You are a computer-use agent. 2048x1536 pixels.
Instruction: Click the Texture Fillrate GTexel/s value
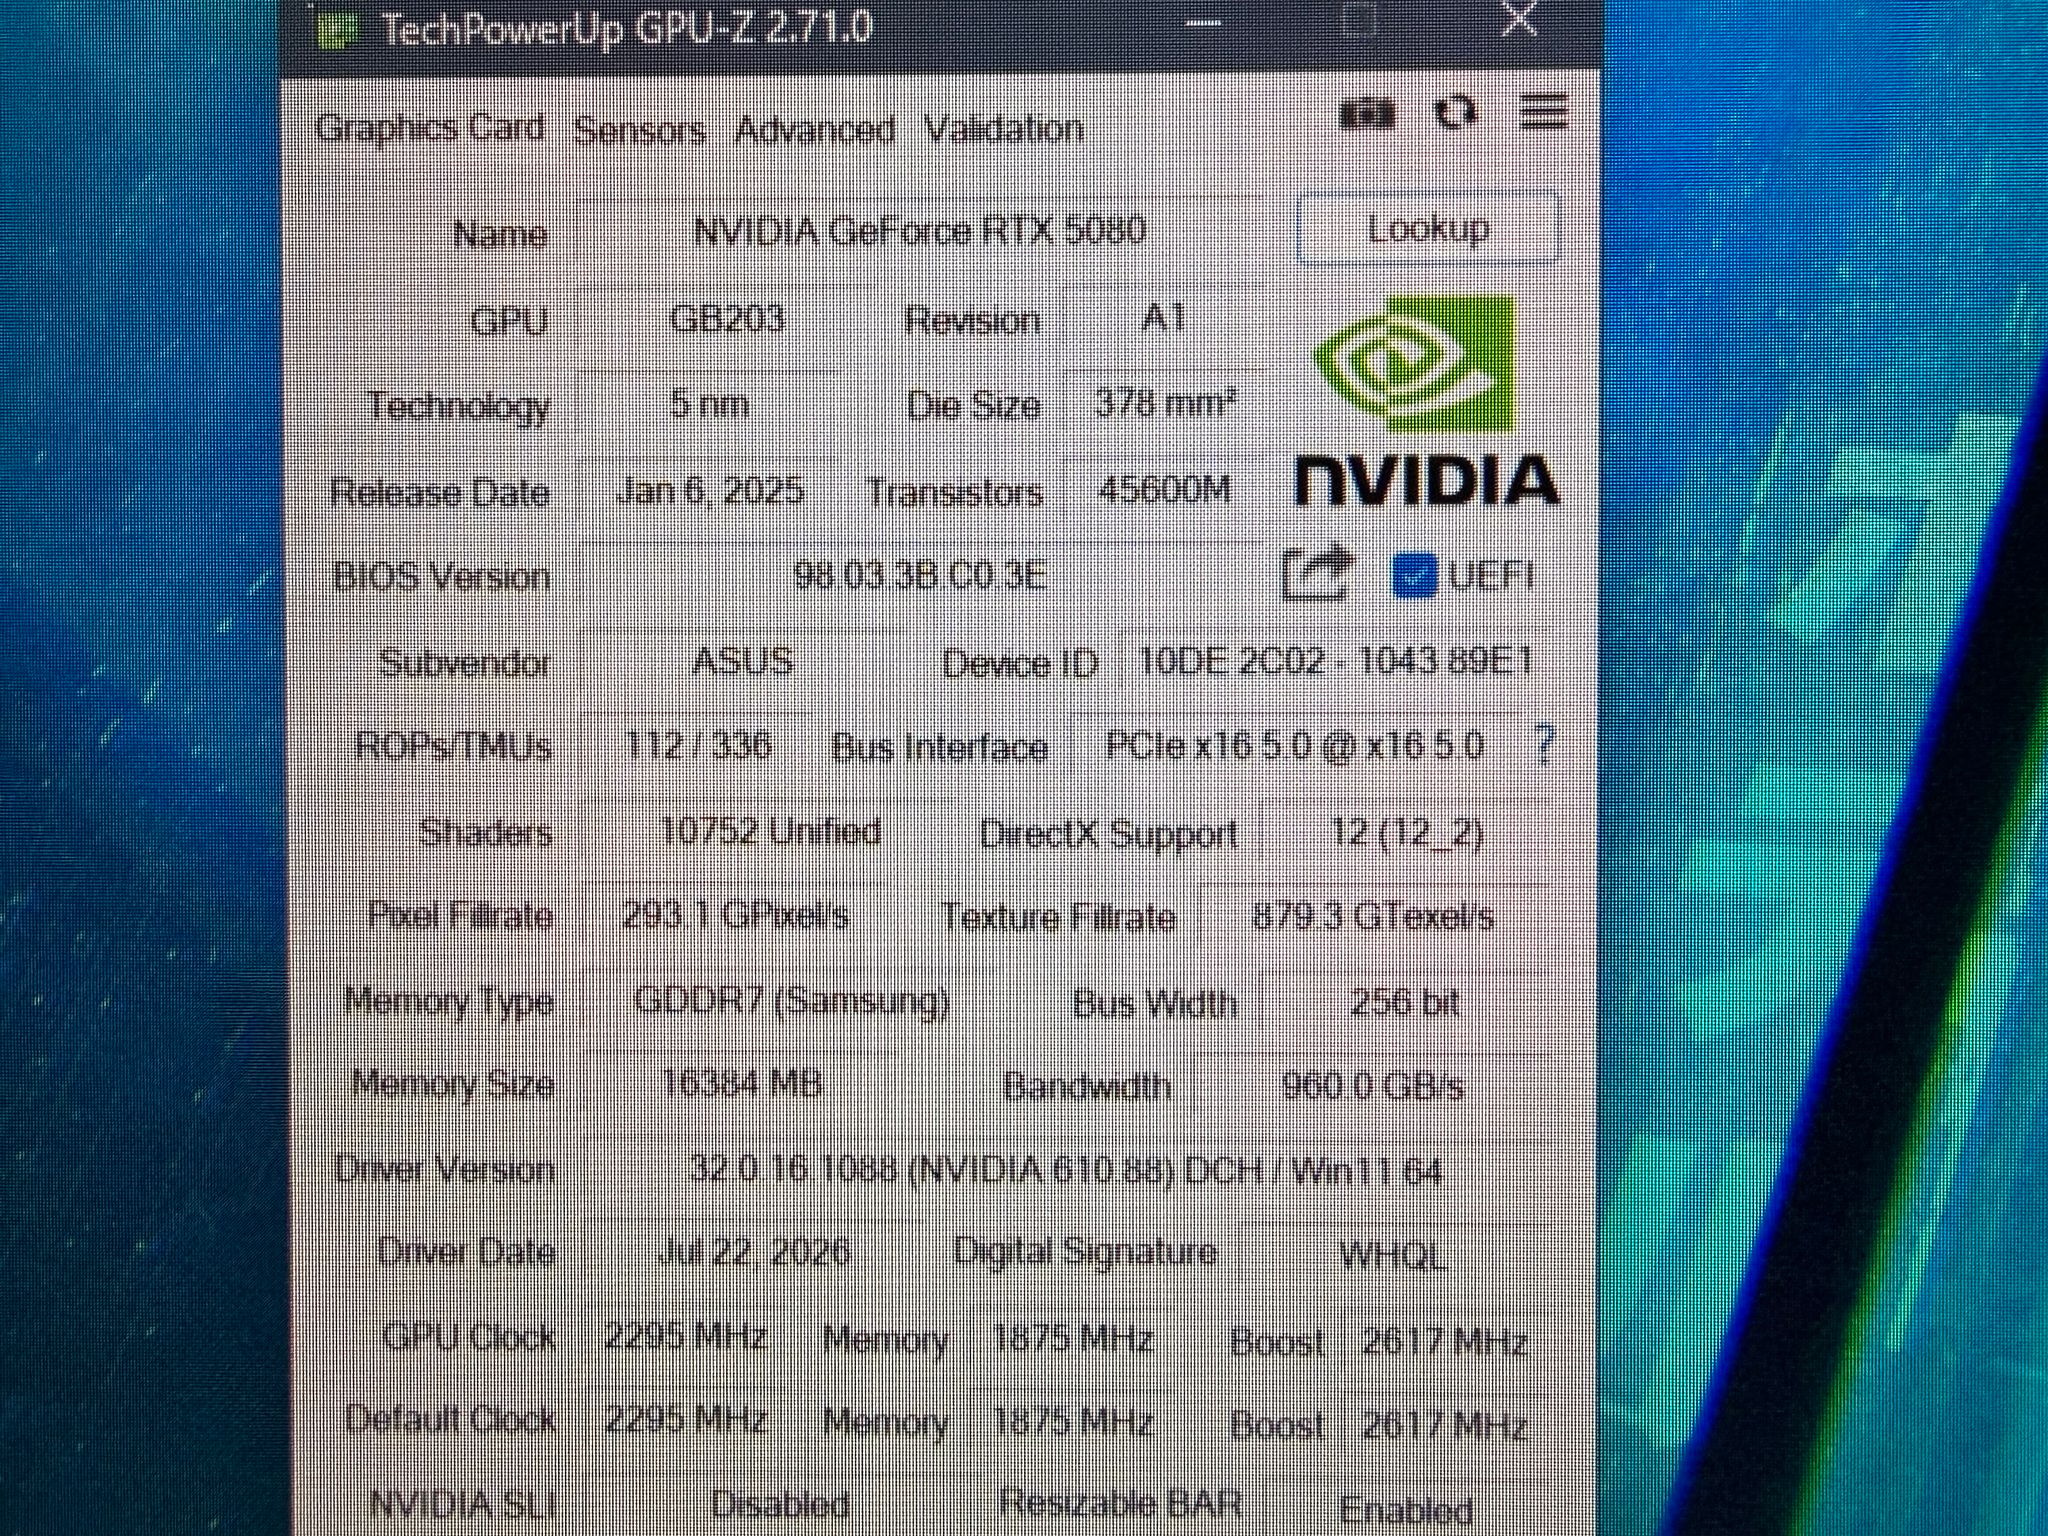[x=1373, y=915]
